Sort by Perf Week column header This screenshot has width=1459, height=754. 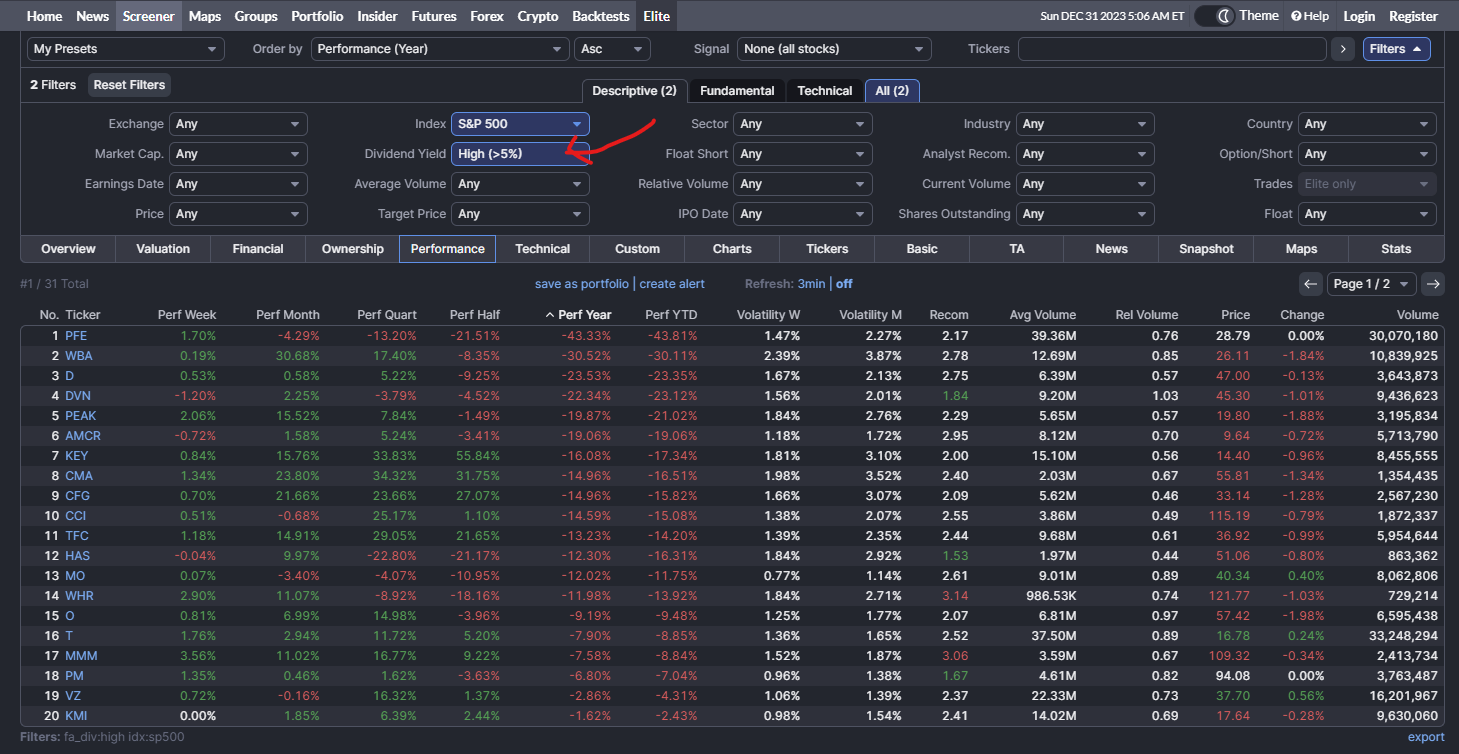pos(187,315)
